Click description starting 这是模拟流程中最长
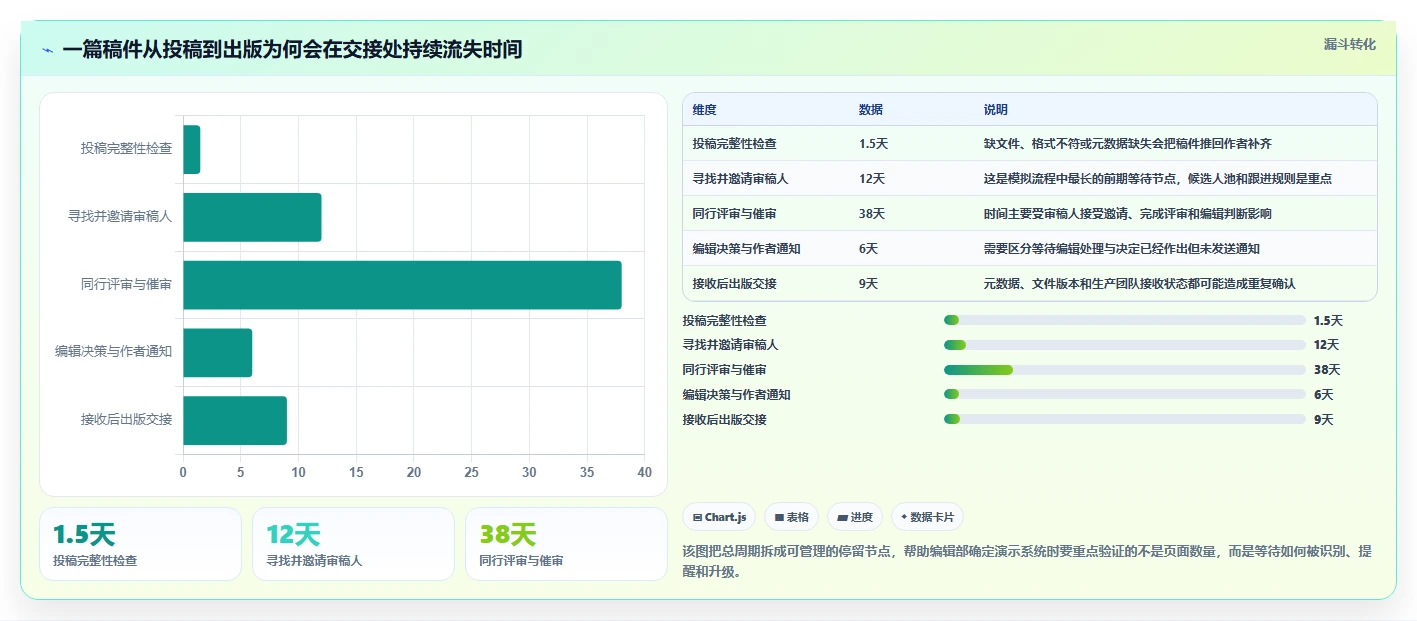This screenshot has height=621, width=1417. 1157,179
